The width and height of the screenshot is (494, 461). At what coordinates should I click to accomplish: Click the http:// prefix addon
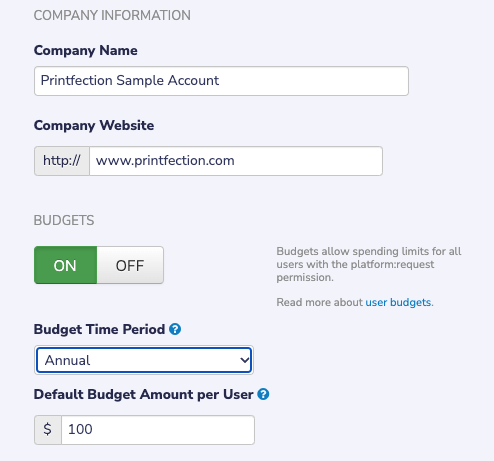[62, 161]
